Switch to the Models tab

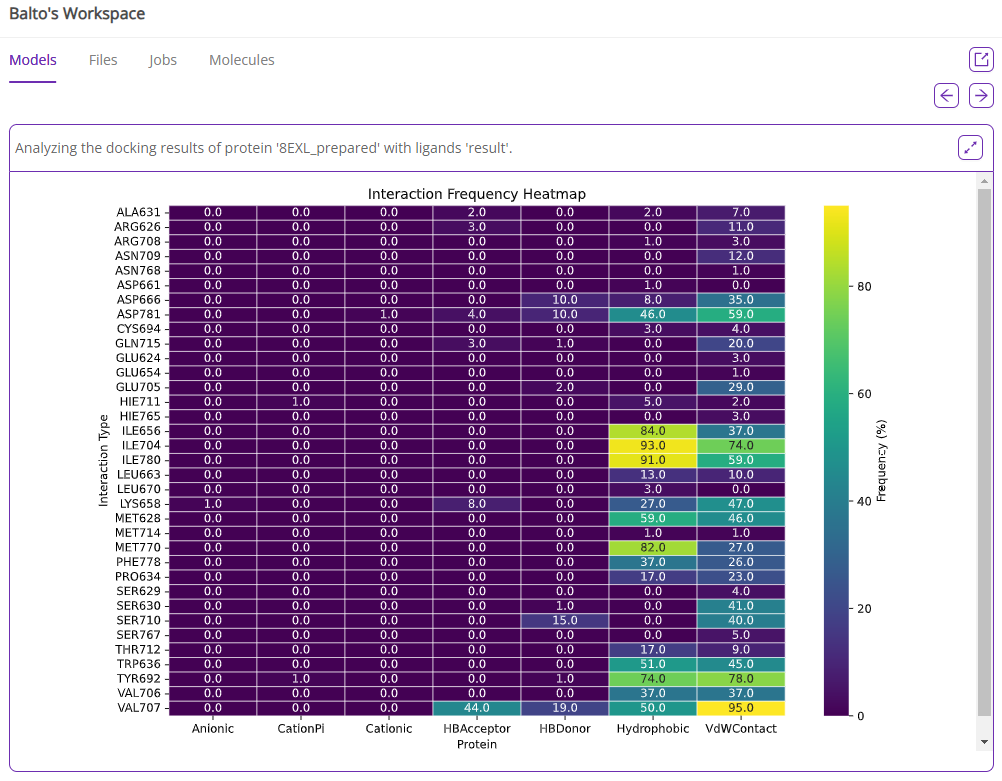(33, 60)
